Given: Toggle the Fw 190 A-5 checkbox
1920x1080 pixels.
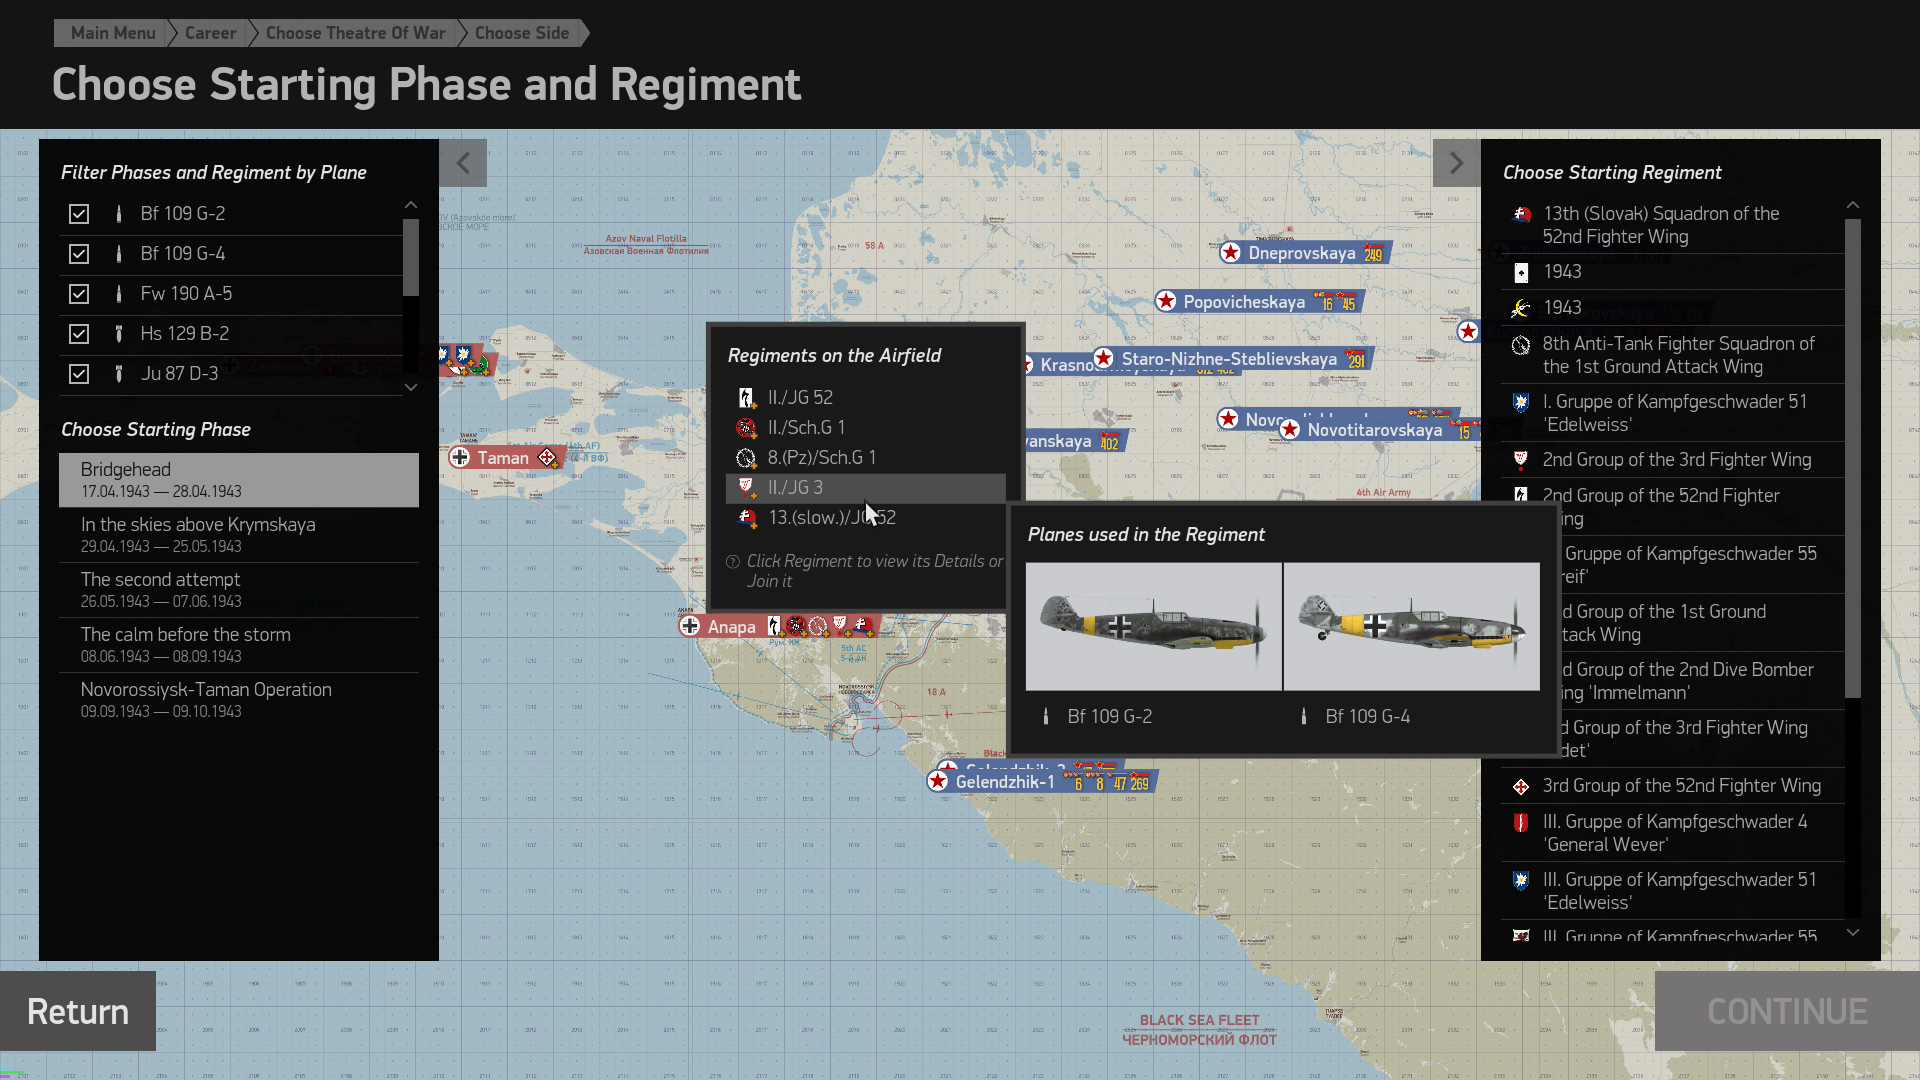Looking at the screenshot, I should point(79,294).
